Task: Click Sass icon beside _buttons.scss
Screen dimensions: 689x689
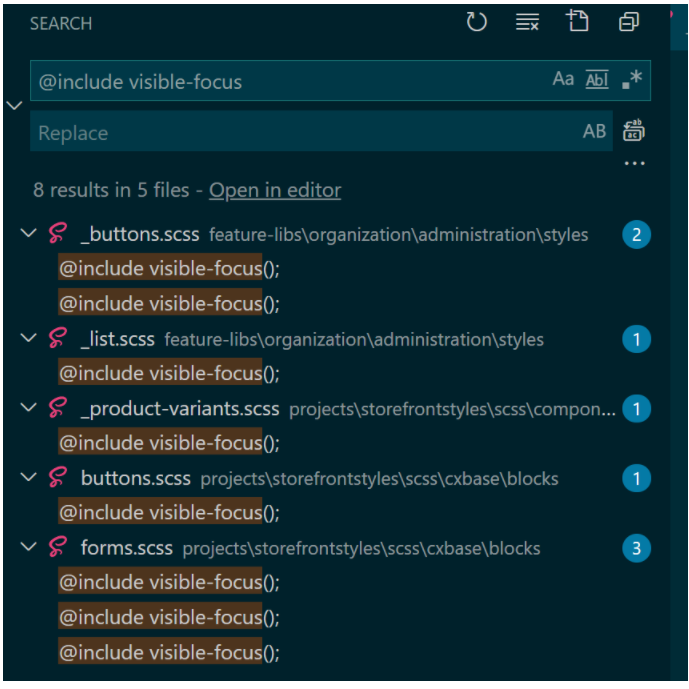Action: click(58, 233)
